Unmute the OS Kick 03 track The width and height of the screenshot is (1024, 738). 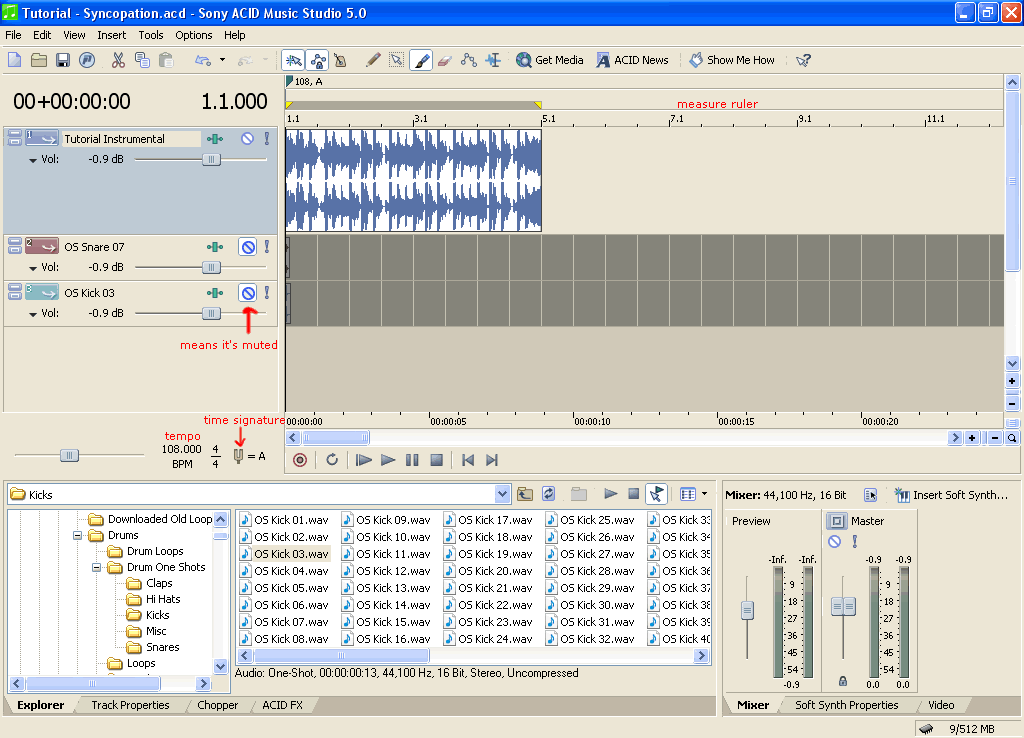point(248,293)
